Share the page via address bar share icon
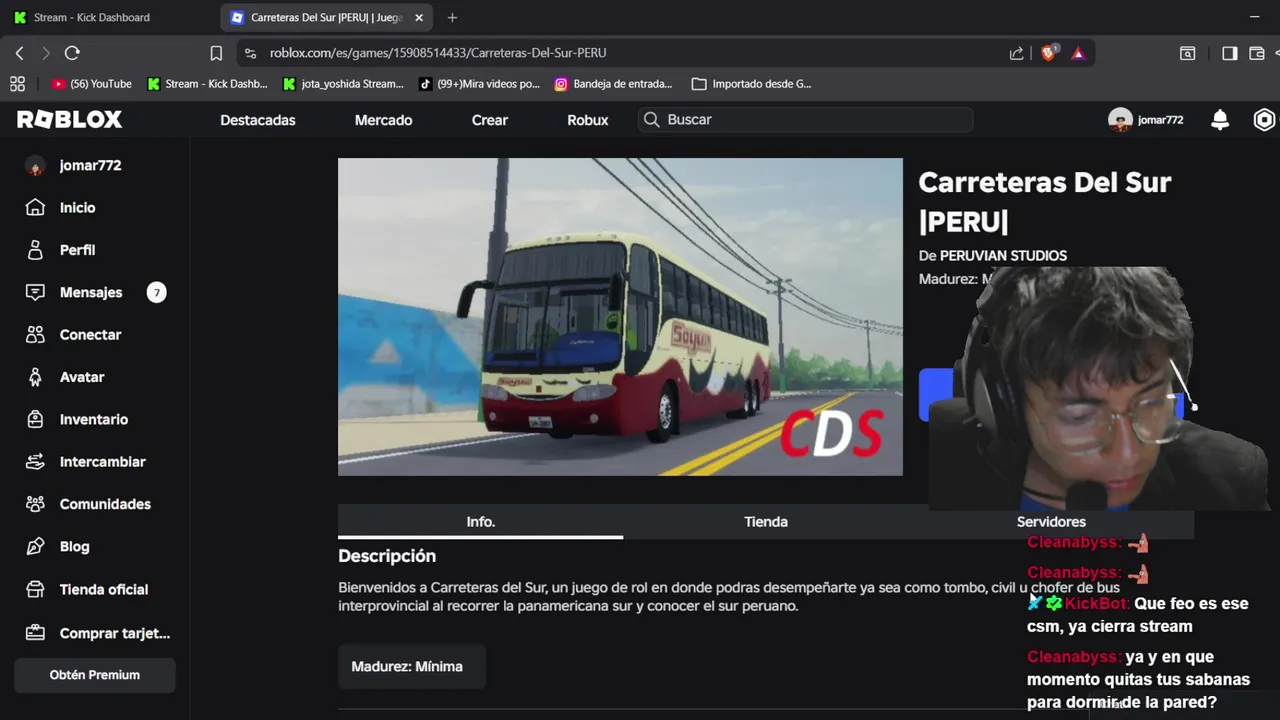Screen dimensions: 1280x720 [x=1016, y=53]
